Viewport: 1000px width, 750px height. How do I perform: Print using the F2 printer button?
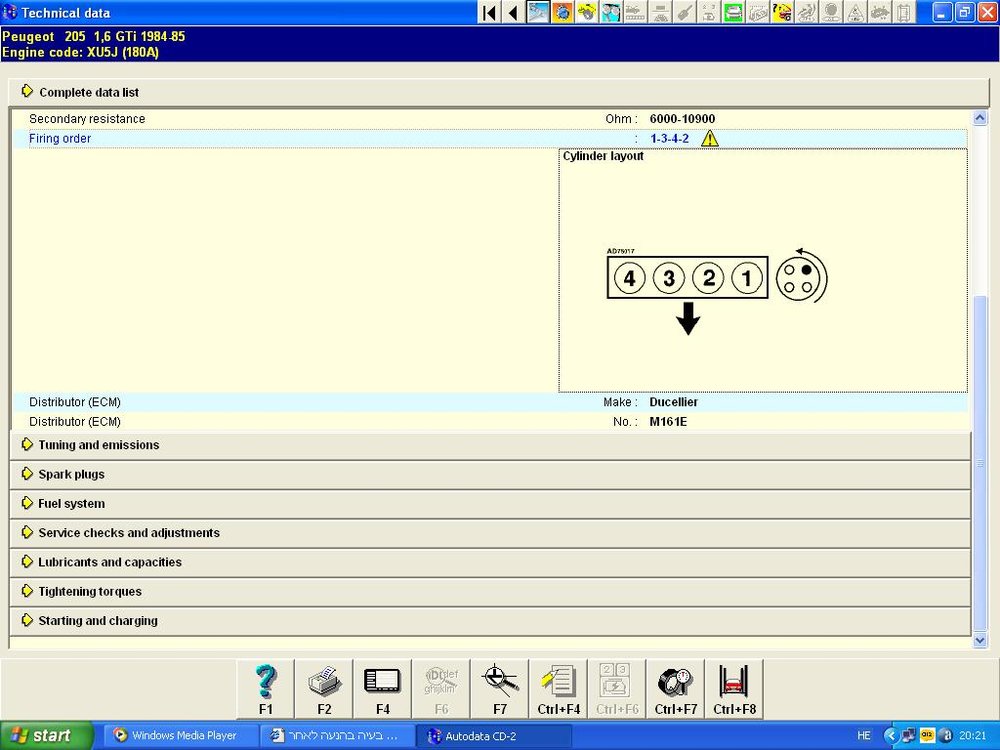click(324, 689)
